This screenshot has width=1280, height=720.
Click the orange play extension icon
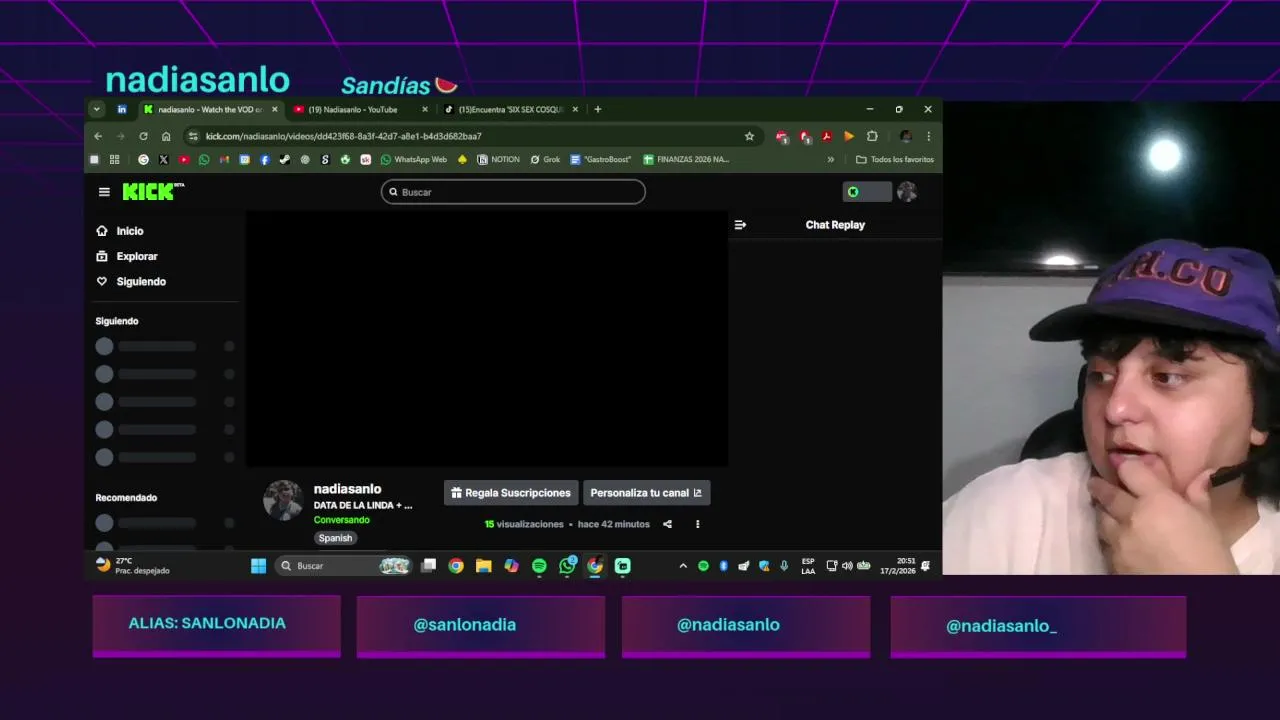849,136
